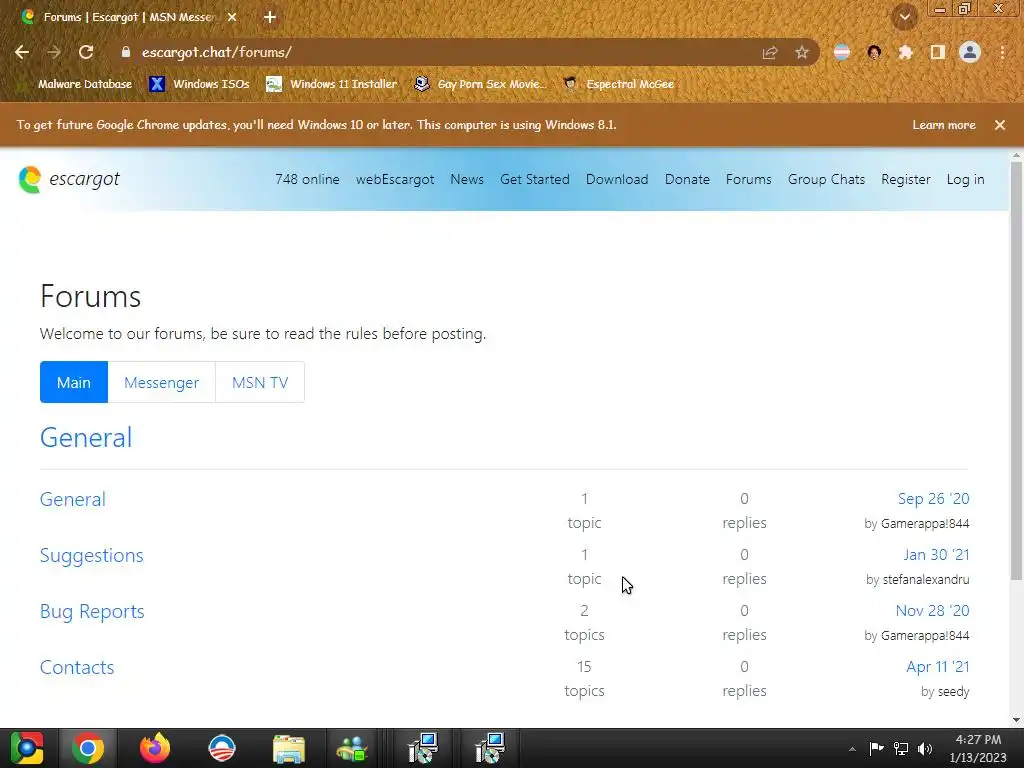Viewport: 1024px width, 768px height.
Task: Reload the page with refresh icon
Action: click(86, 52)
